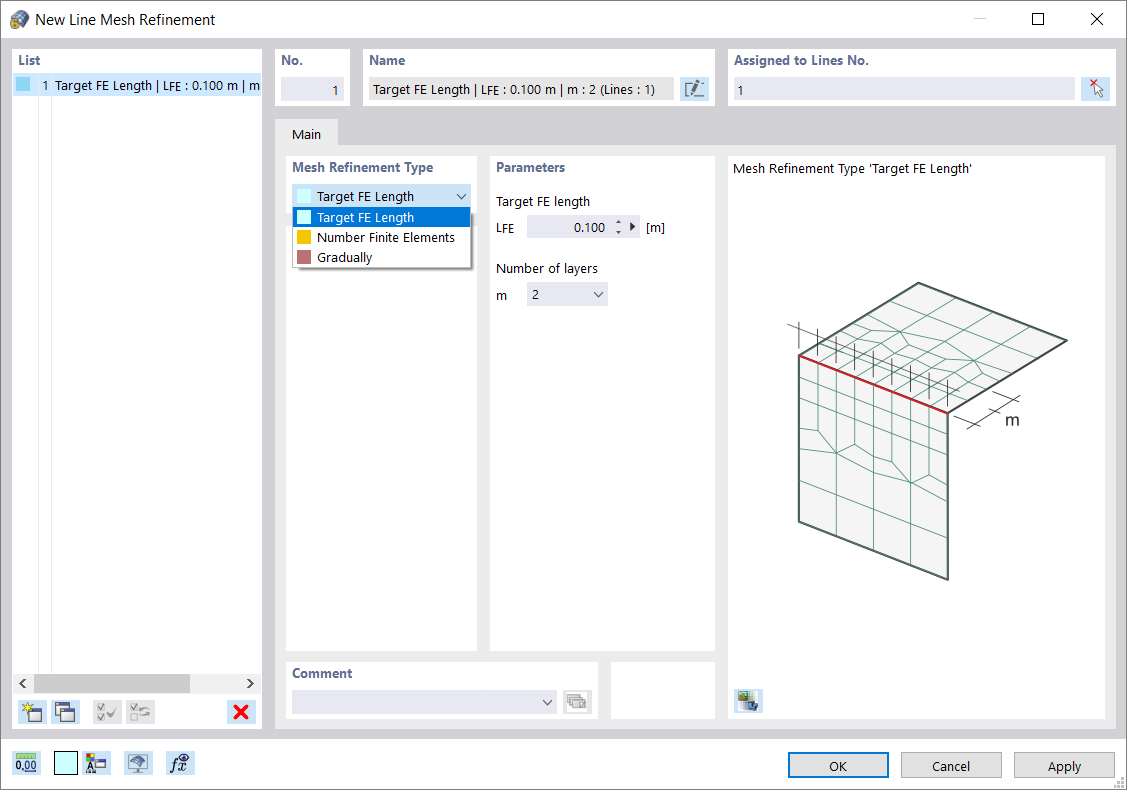This screenshot has height=790, width=1127.
Task: Click the edit name icon beside Name field
Action: coord(694,89)
